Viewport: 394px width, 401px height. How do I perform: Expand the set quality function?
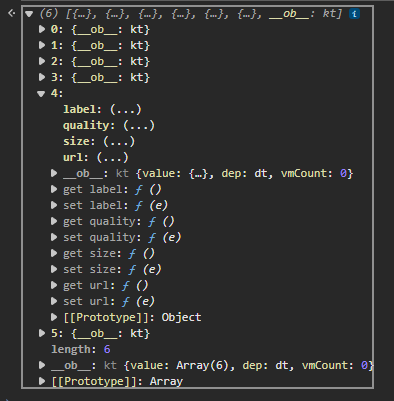54,237
